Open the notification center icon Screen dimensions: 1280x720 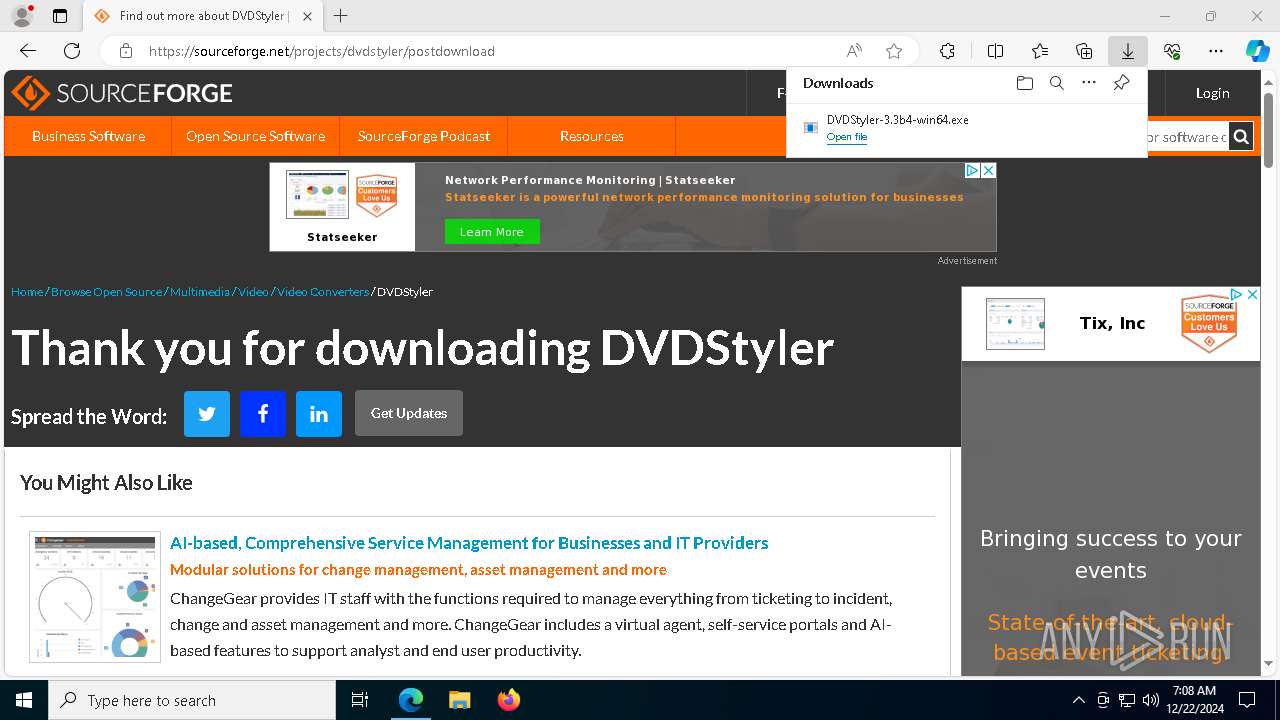pos(1247,700)
